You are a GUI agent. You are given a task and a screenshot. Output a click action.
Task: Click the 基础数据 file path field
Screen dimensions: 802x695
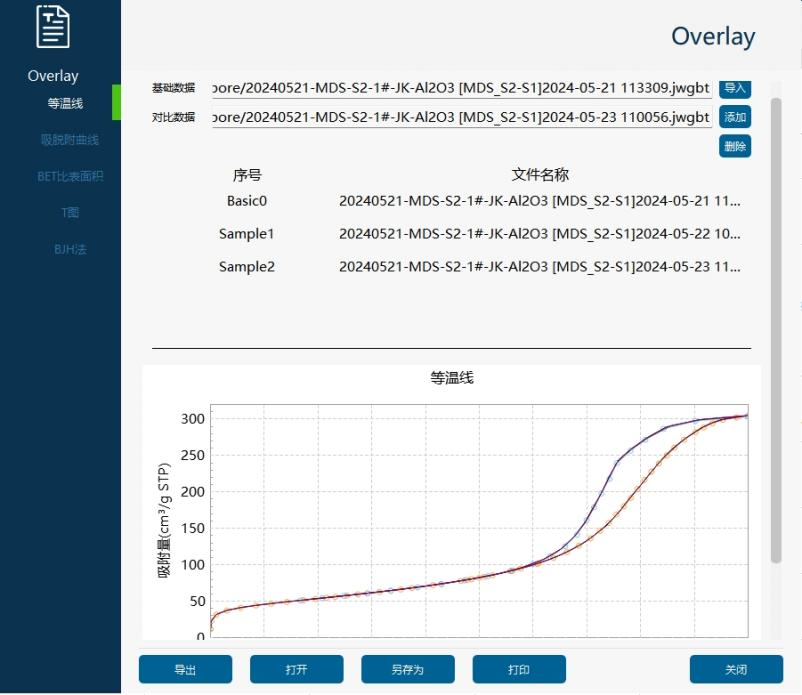[462, 88]
